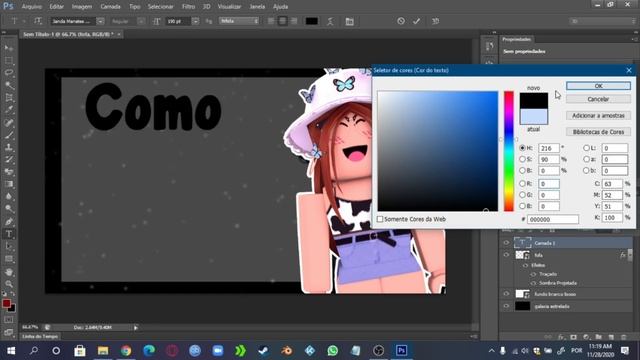Toggle the text orientation icon
Viewport: 640px width, 360px height.
(38, 21)
